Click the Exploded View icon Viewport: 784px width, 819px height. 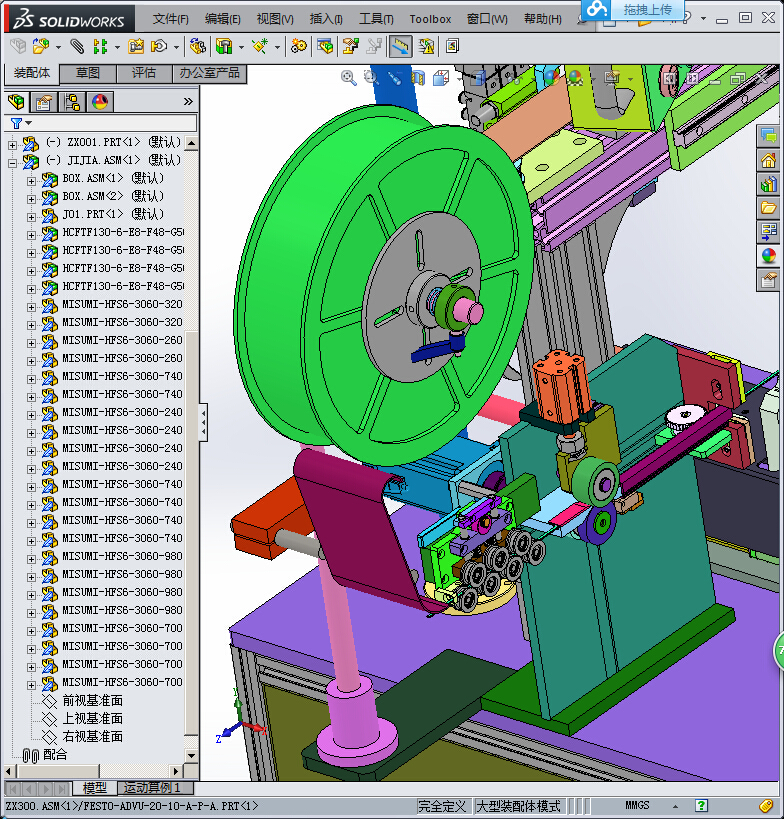point(350,46)
